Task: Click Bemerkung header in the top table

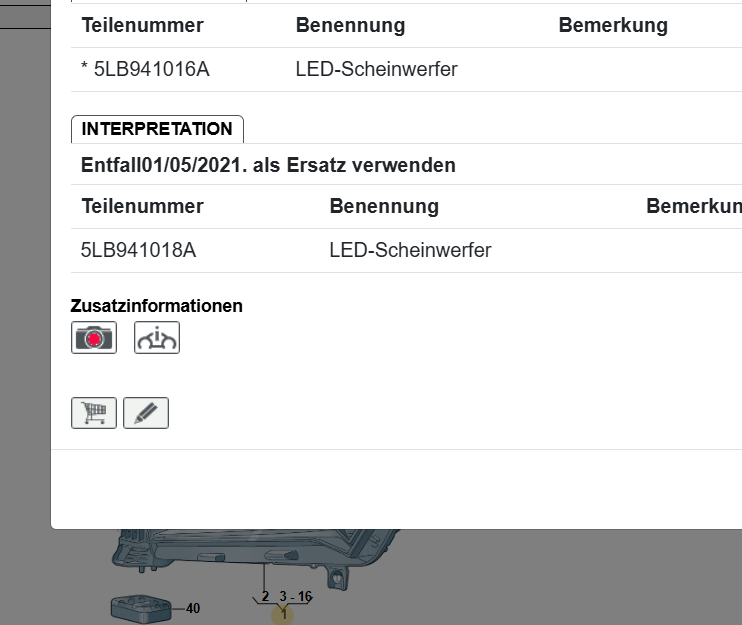Action: pos(612,26)
